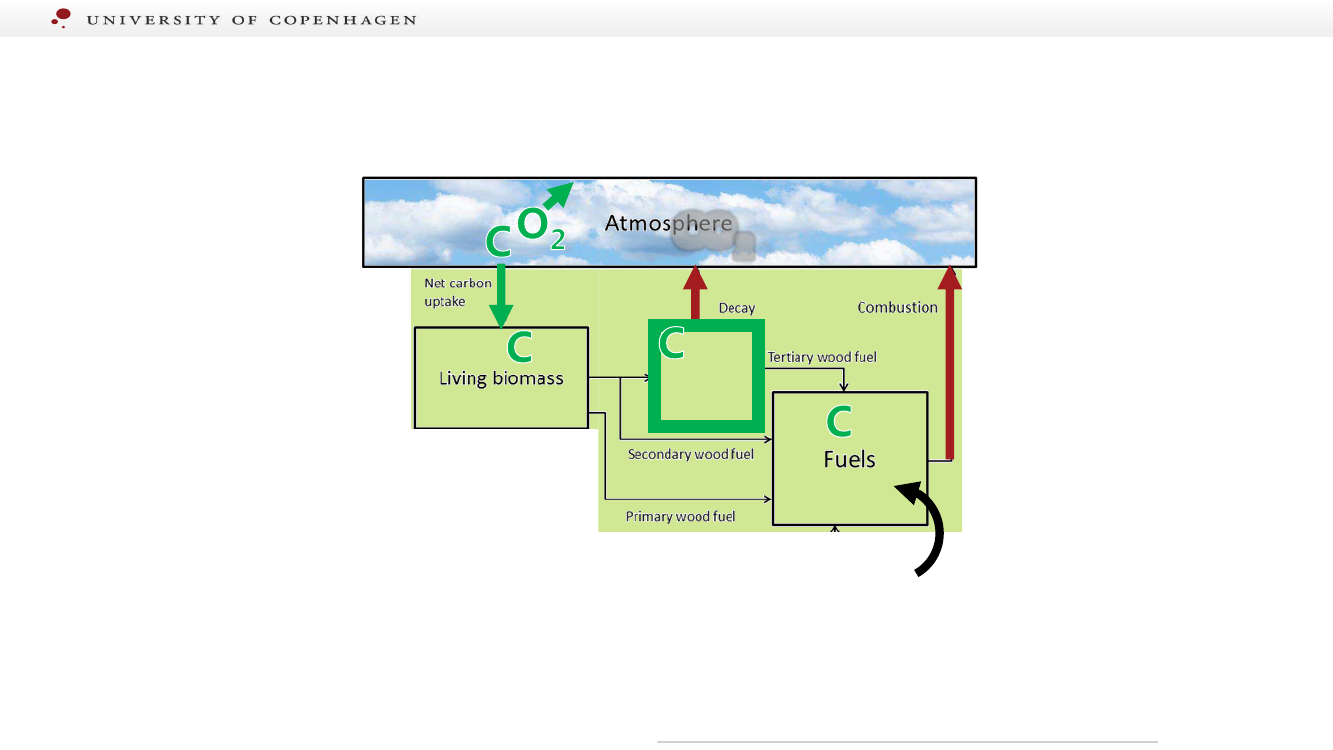Click the Decay label
Image resolution: width=1333 pixels, height=750 pixels.
point(737,309)
